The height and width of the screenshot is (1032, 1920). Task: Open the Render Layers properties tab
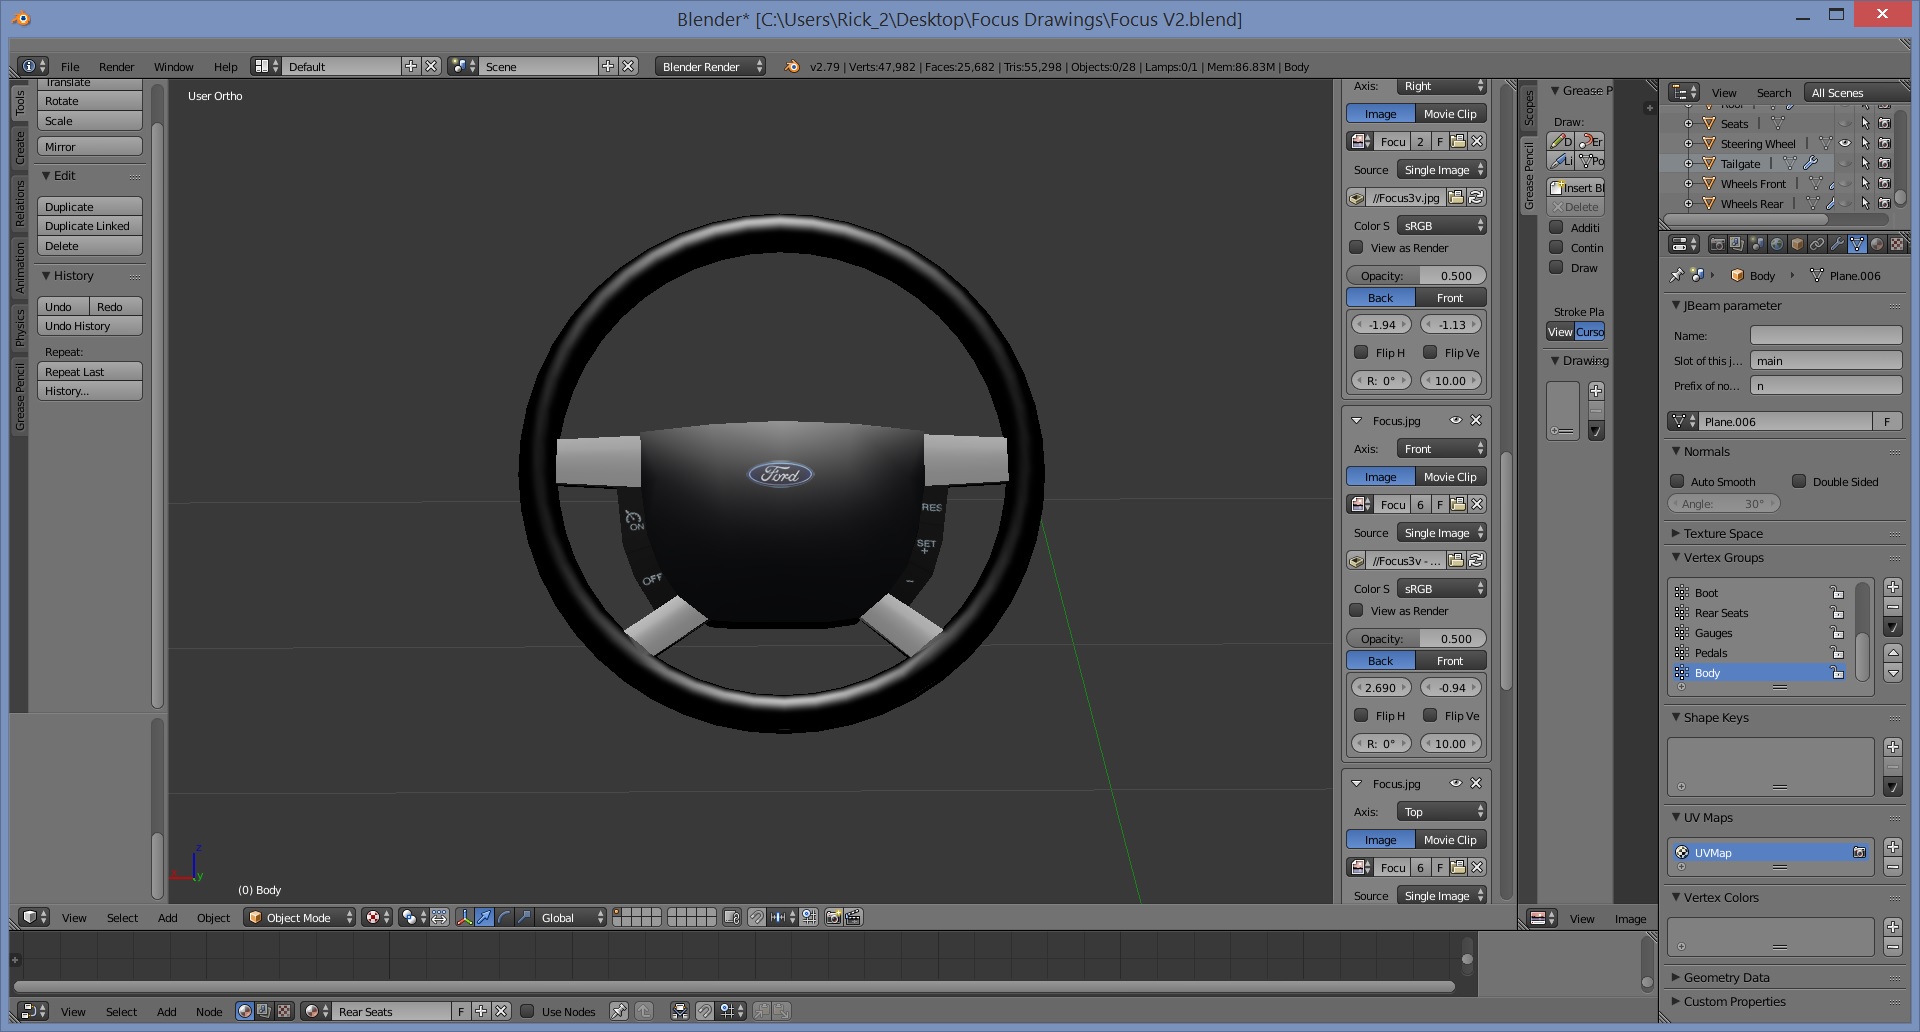1737,244
